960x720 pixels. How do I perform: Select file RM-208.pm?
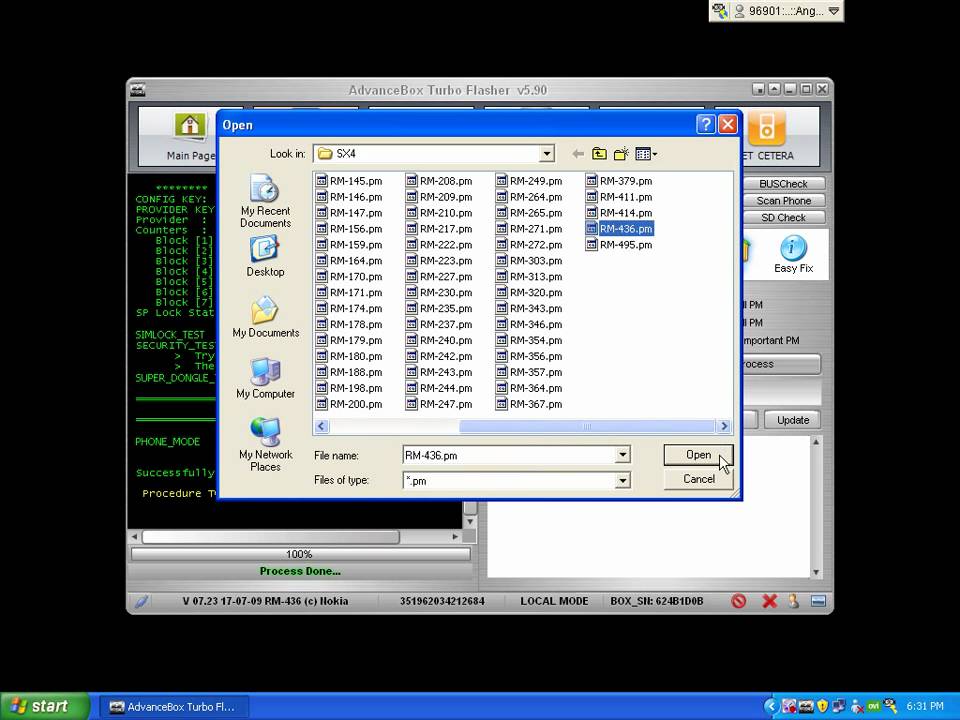[x=439, y=181]
